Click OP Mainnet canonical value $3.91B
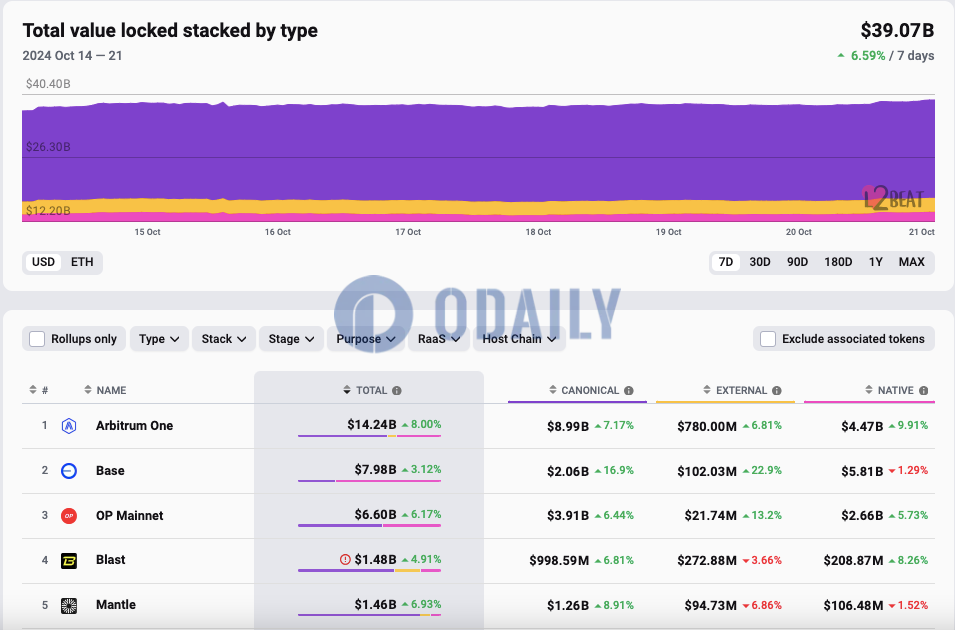The width and height of the screenshot is (955, 630). pyautogui.click(x=568, y=516)
